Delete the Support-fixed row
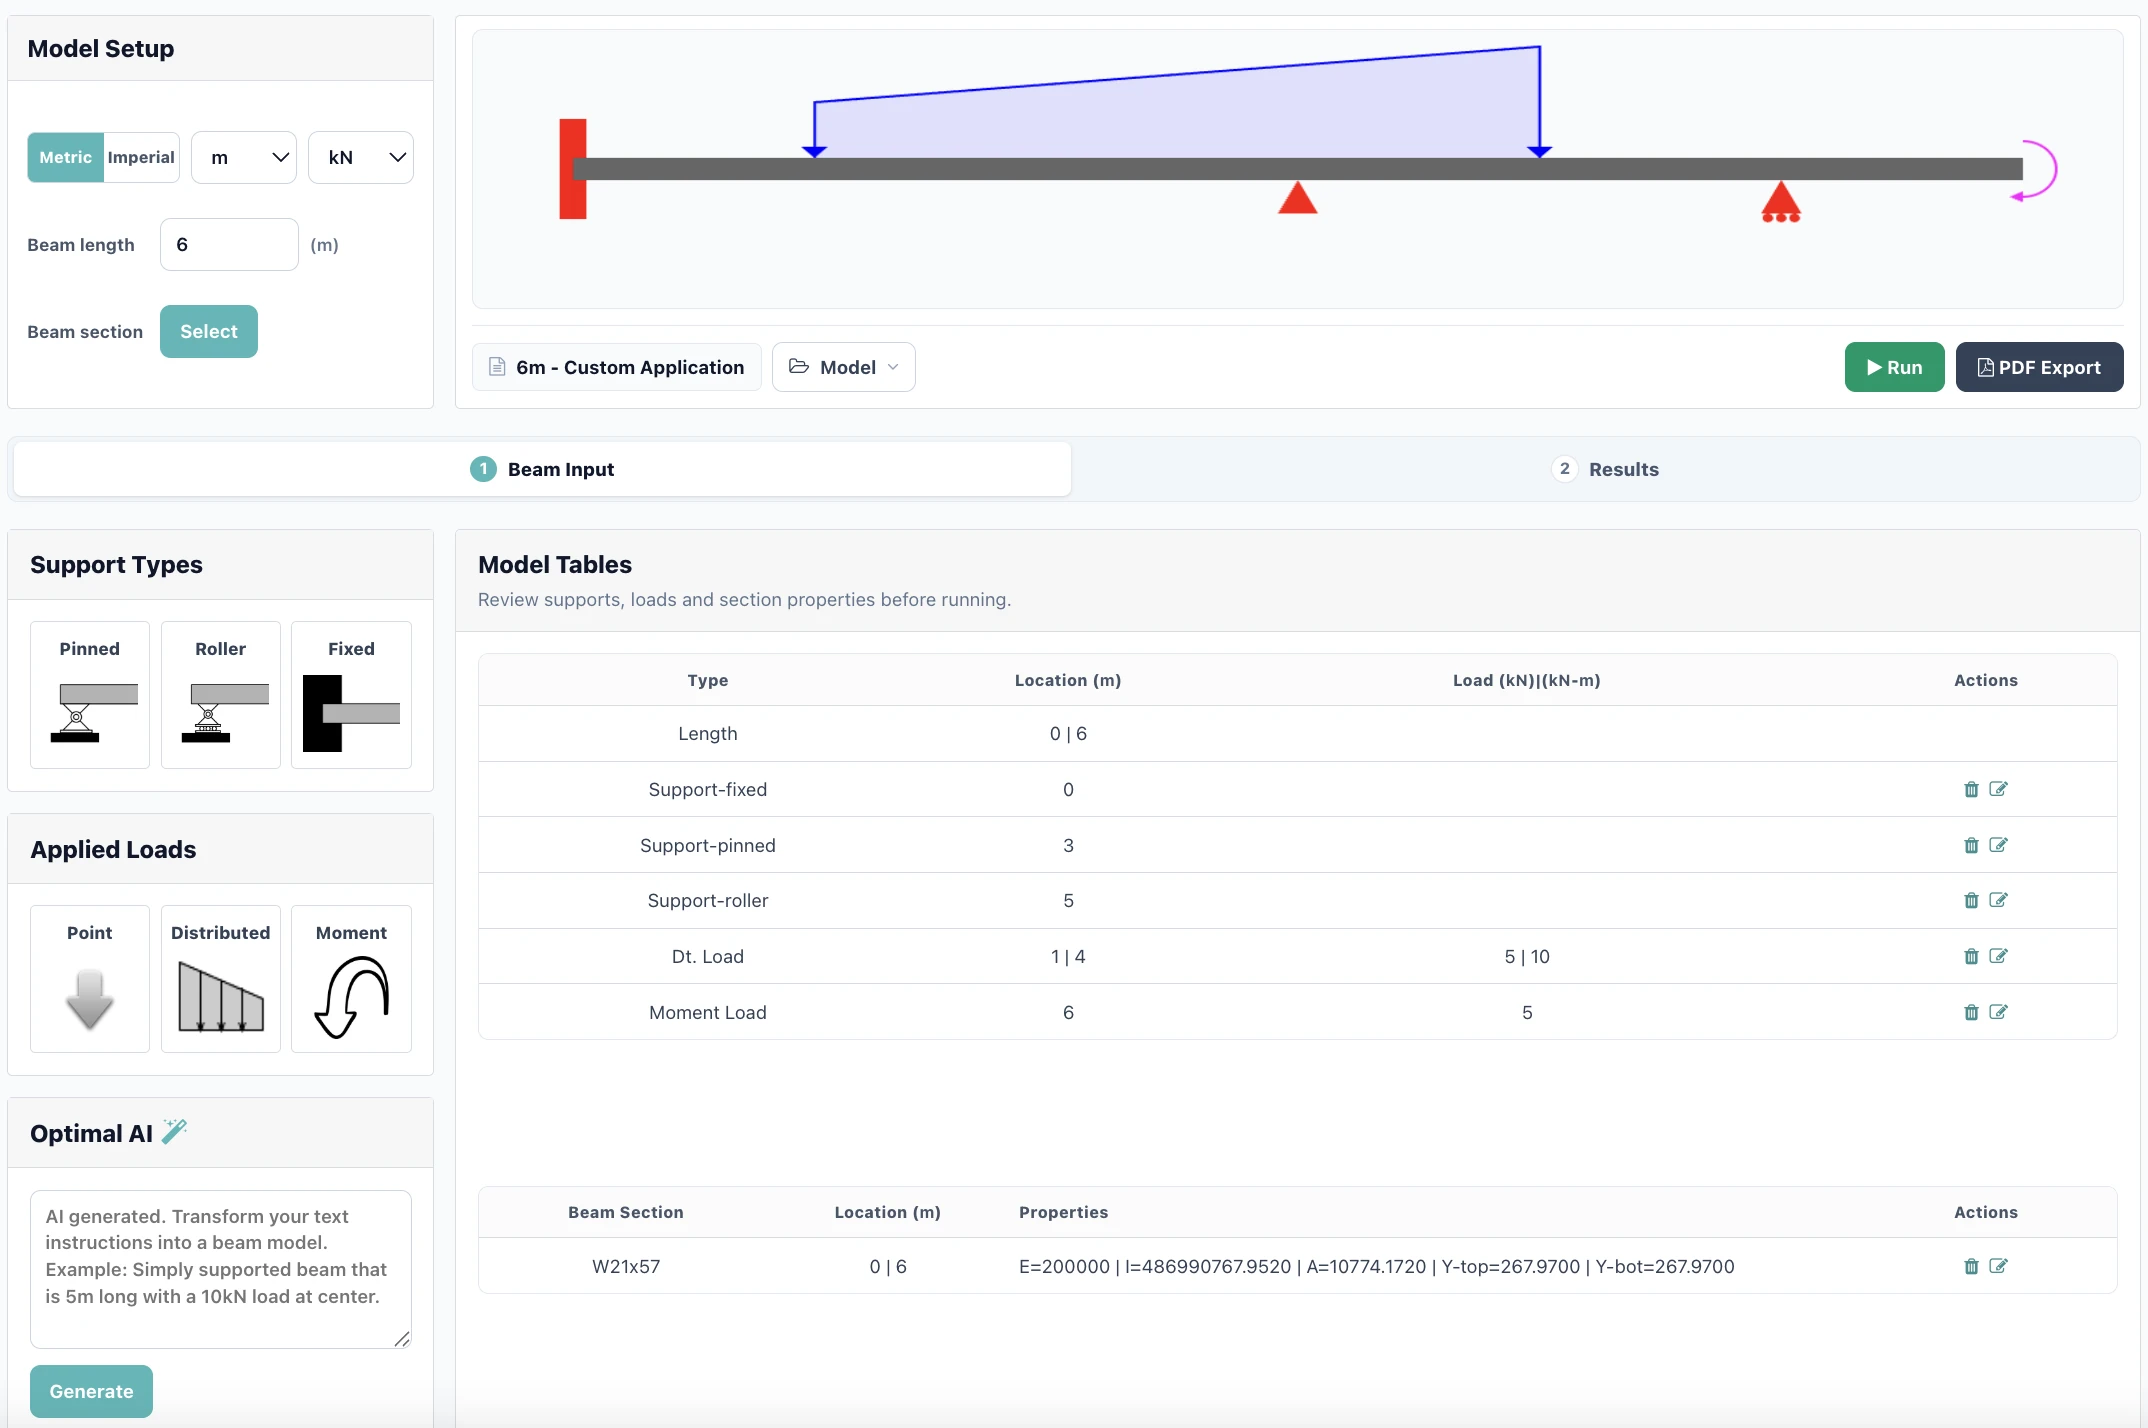 click(x=1971, y=789)
